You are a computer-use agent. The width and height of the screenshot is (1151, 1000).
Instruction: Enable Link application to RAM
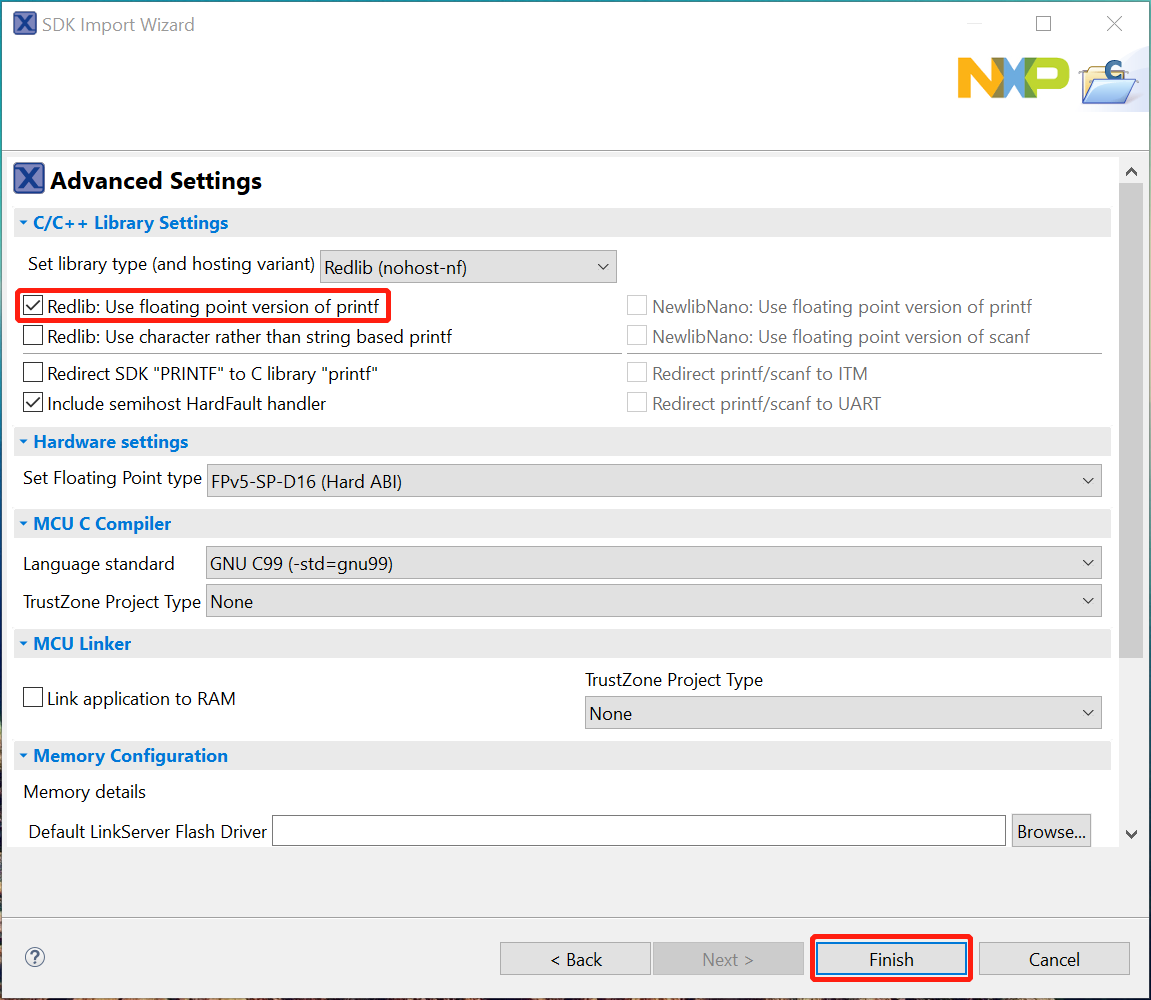click(x=33, y=699)
